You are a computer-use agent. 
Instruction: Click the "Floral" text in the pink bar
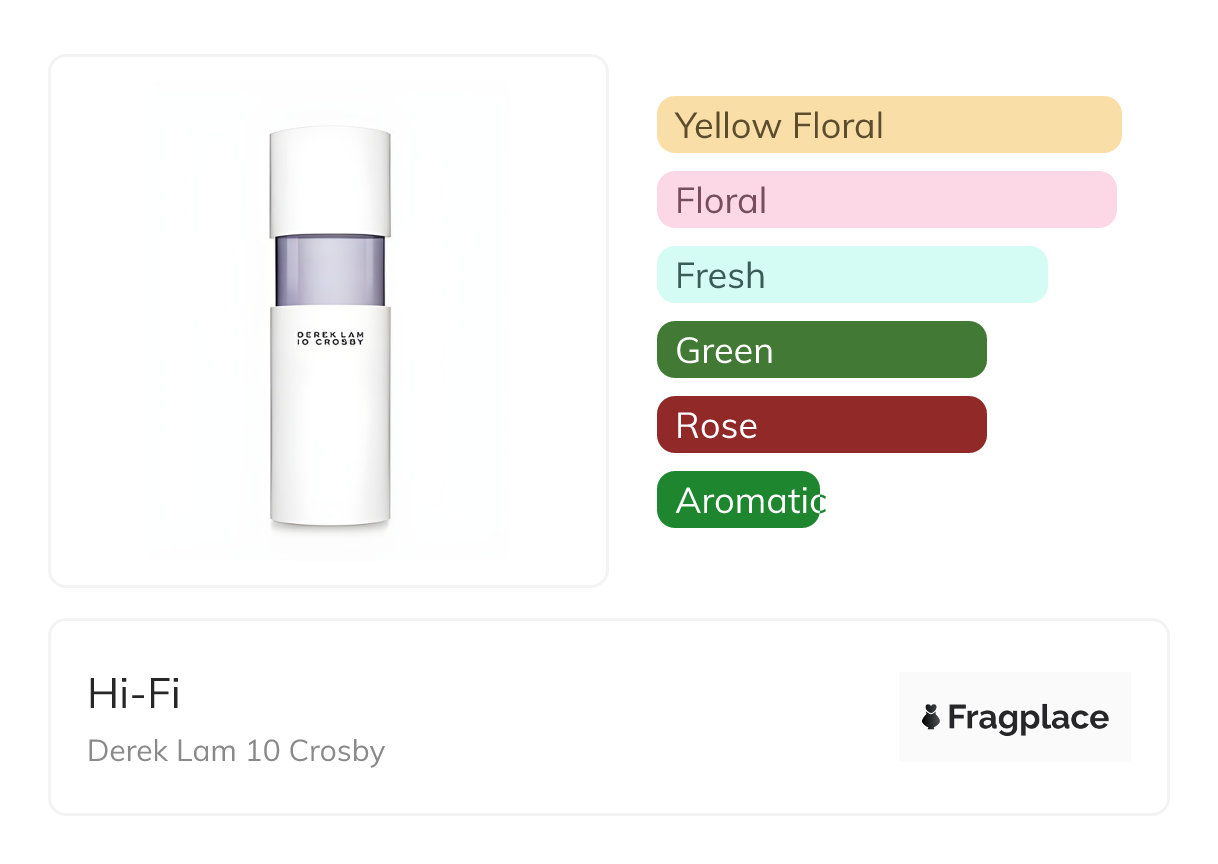pyautogui.click(x=721, y=201)
